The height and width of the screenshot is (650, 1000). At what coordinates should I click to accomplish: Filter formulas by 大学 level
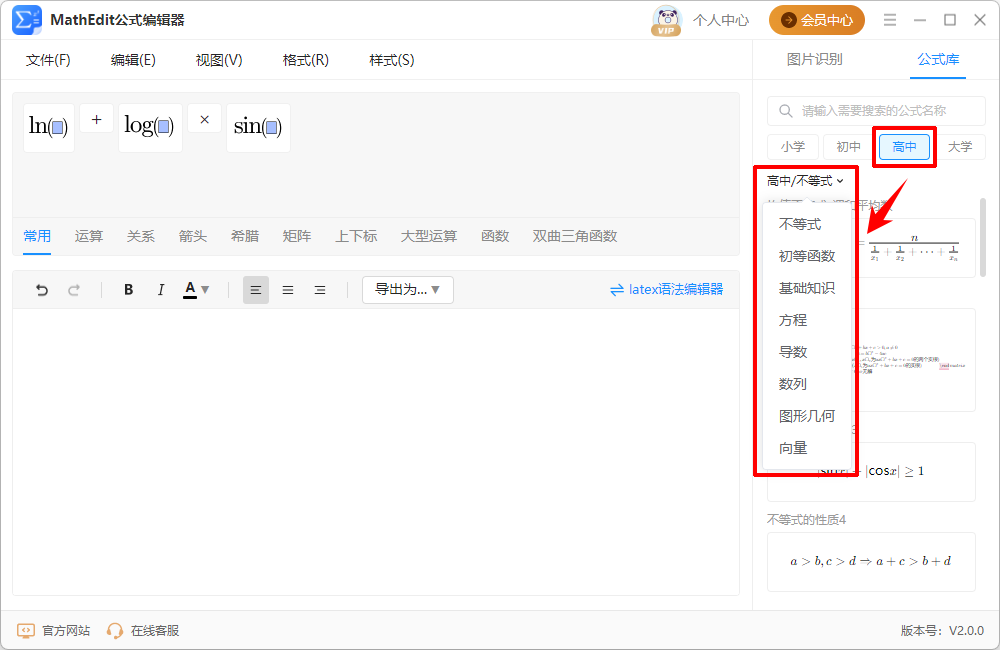point(960,147)
